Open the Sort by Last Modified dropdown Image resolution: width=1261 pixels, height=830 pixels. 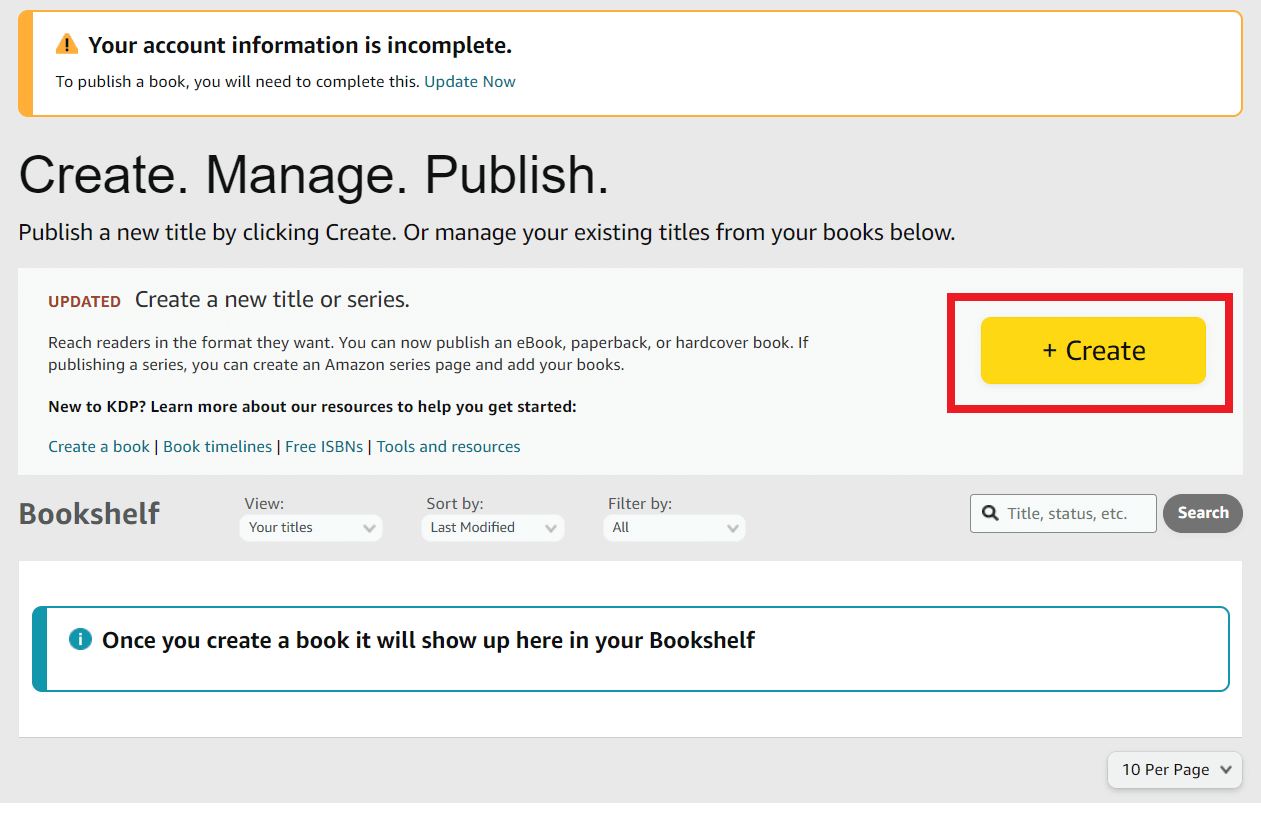(x=492, y=527)
